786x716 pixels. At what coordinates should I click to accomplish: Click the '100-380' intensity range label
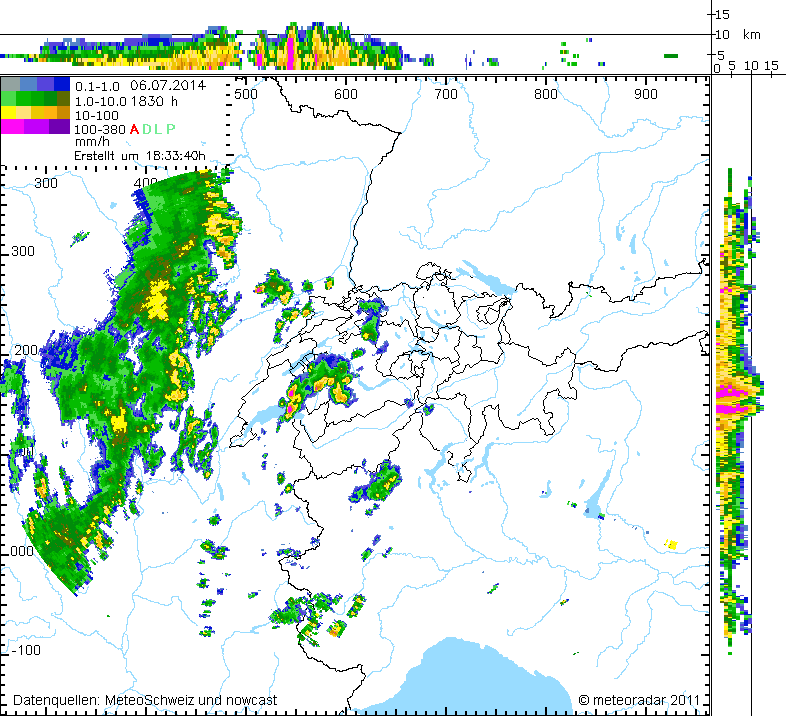pos(100,129)
